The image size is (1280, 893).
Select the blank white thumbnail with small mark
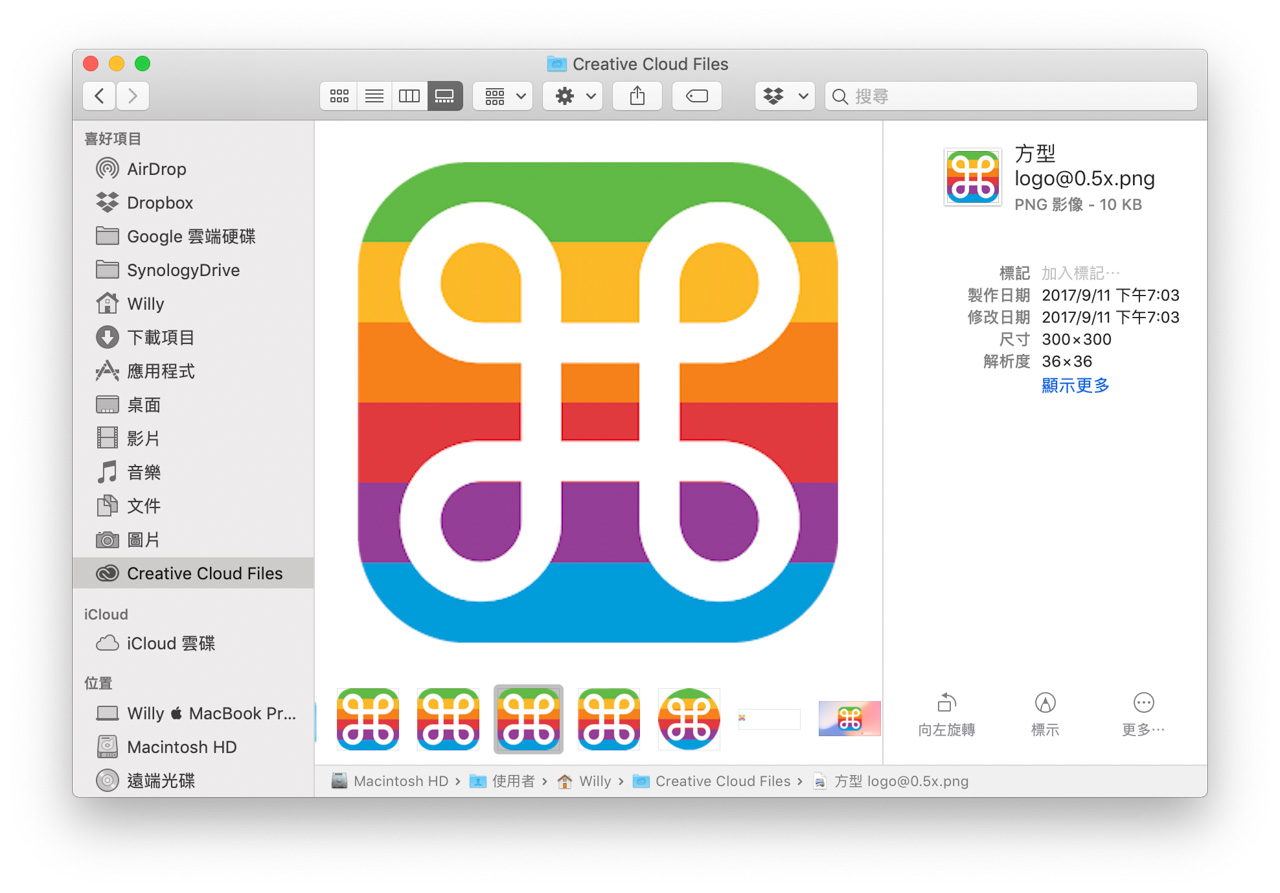point(769,719)
